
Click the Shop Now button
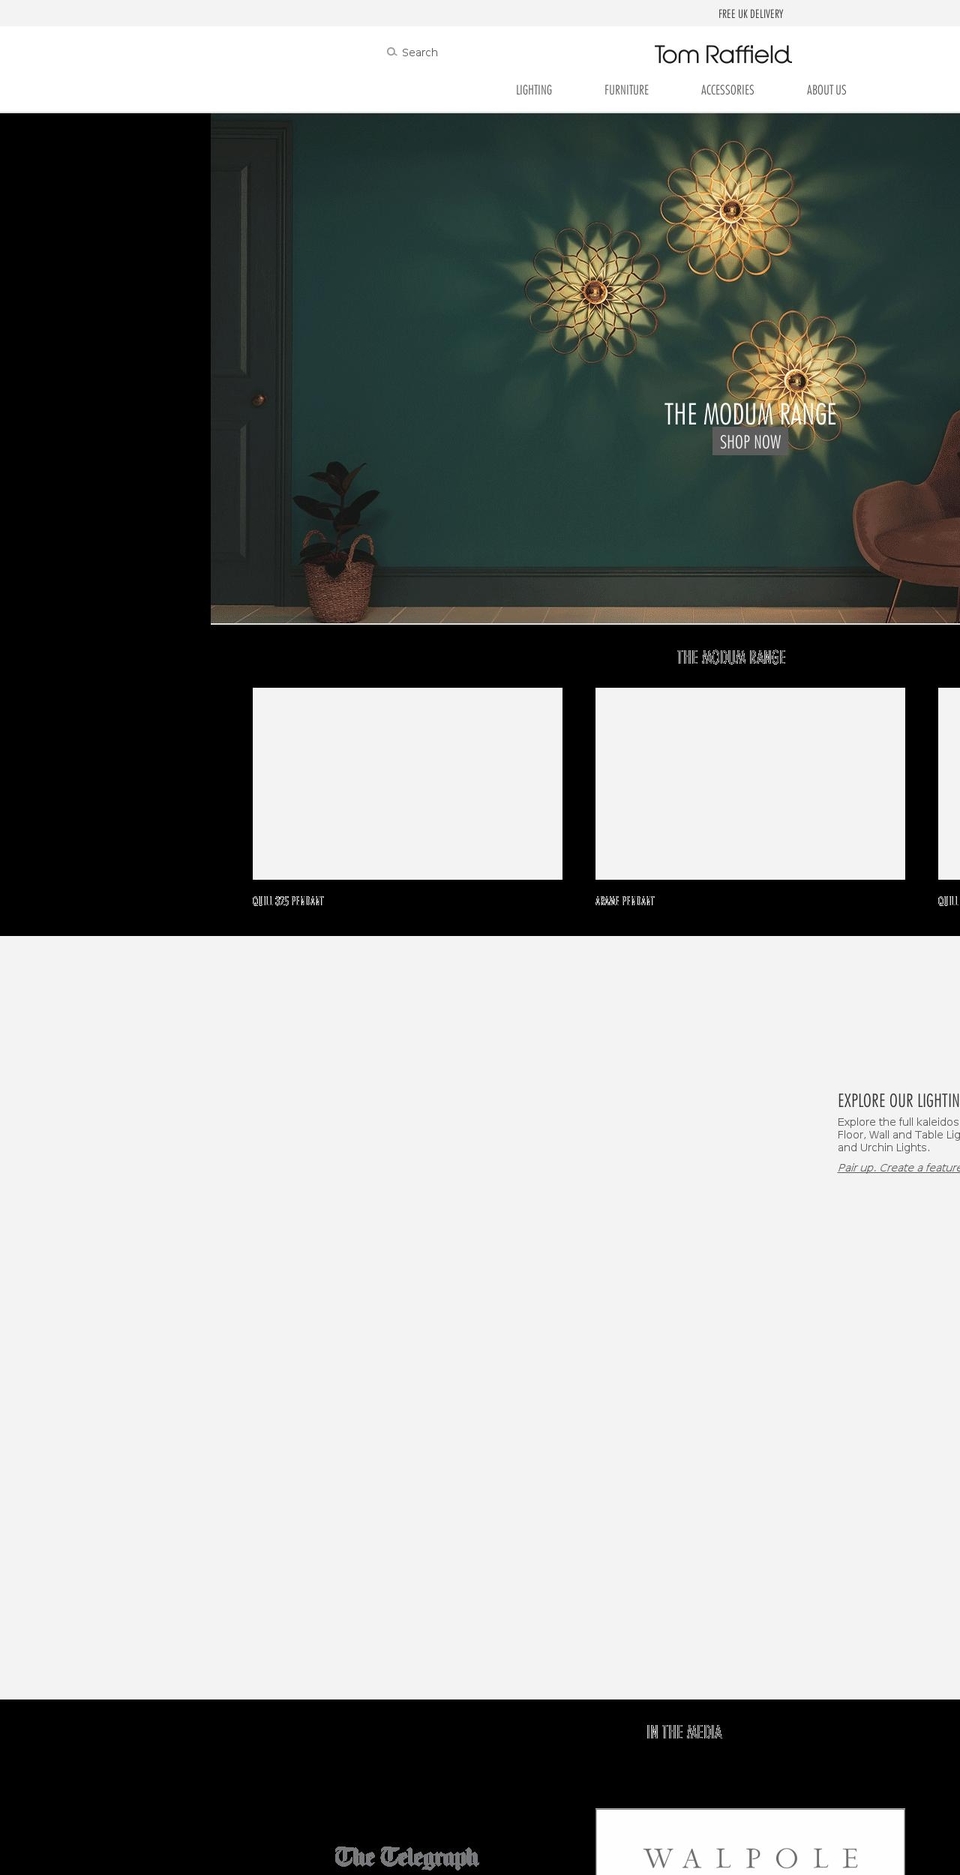click(x=750, y=442)
